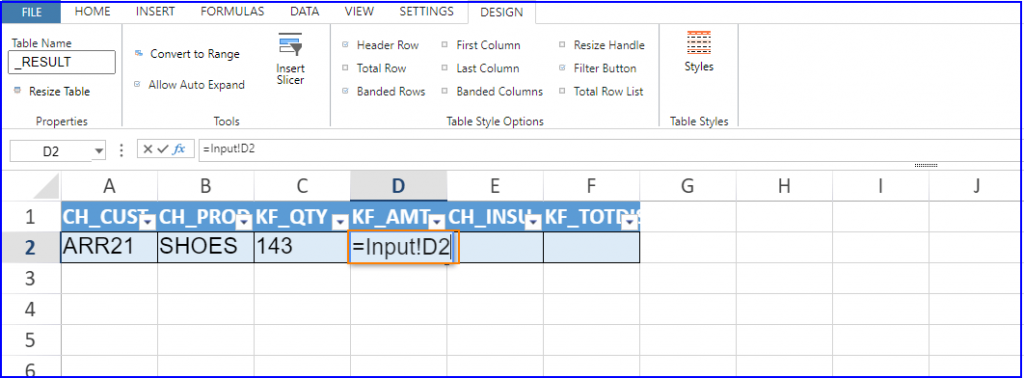
Task: Enable the Total Row checkbox
Action: click(345, 68)
